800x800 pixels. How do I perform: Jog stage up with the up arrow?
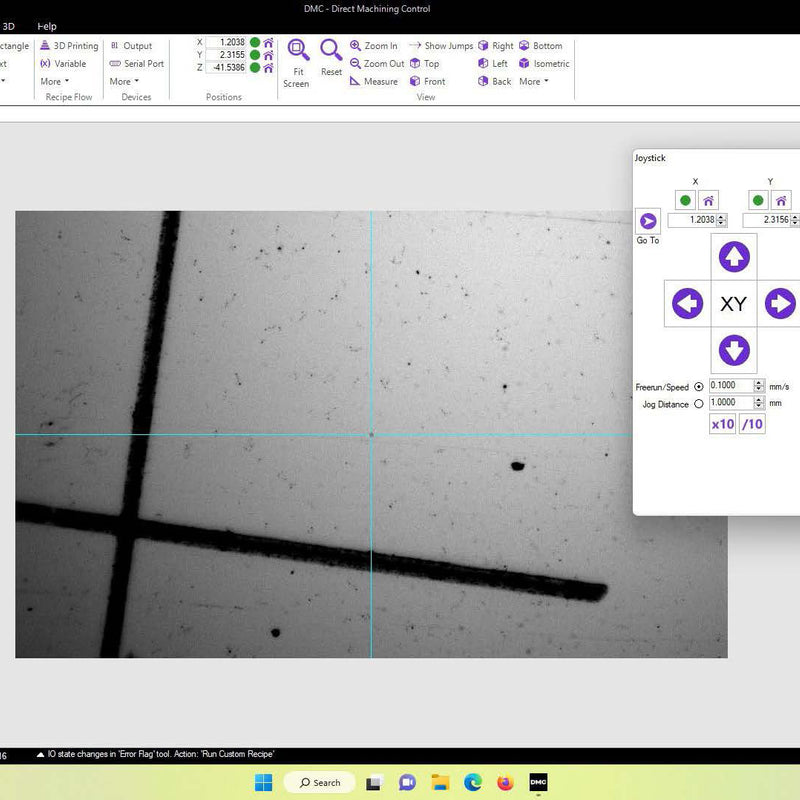(x=734, y=257)
